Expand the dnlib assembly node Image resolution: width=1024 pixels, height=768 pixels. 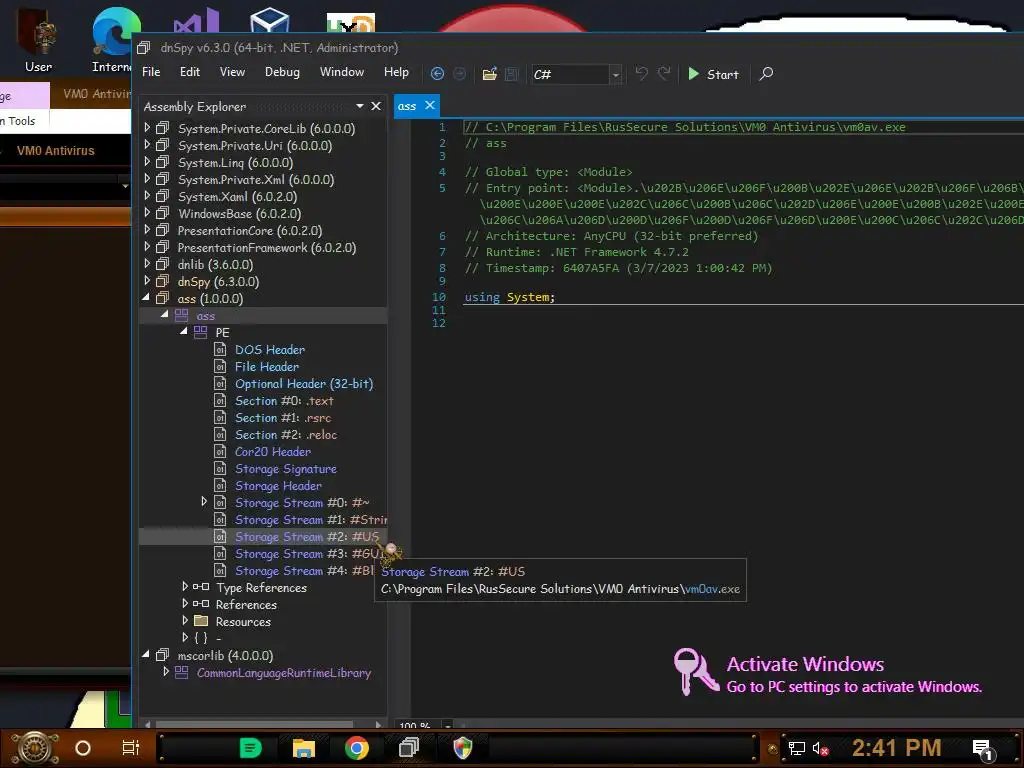tap(148, 264)
